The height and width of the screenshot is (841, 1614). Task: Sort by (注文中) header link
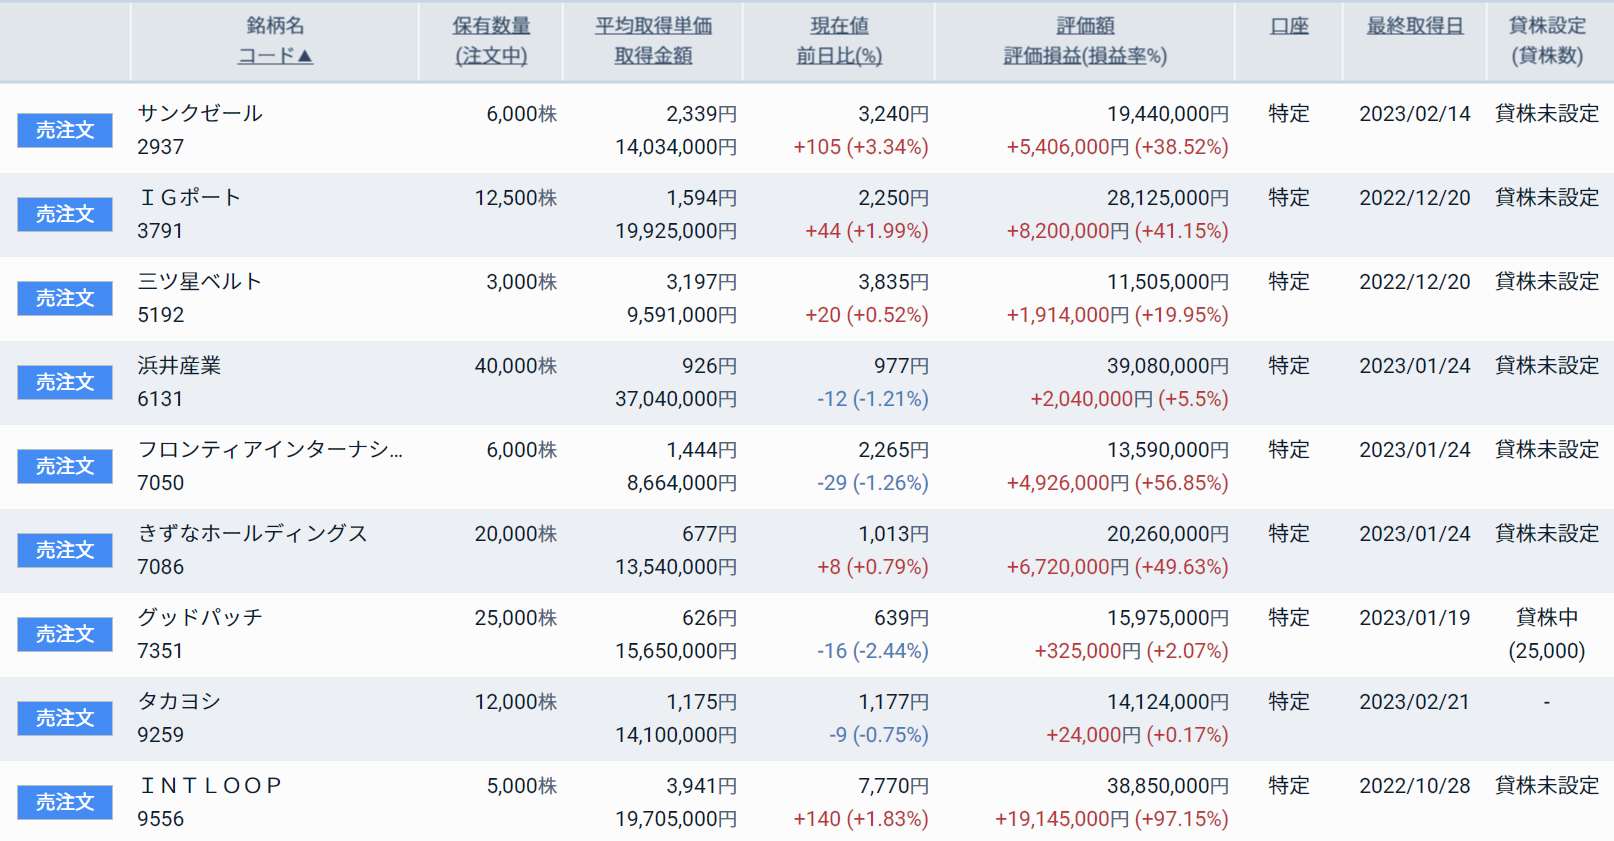[x=491, y=56]
